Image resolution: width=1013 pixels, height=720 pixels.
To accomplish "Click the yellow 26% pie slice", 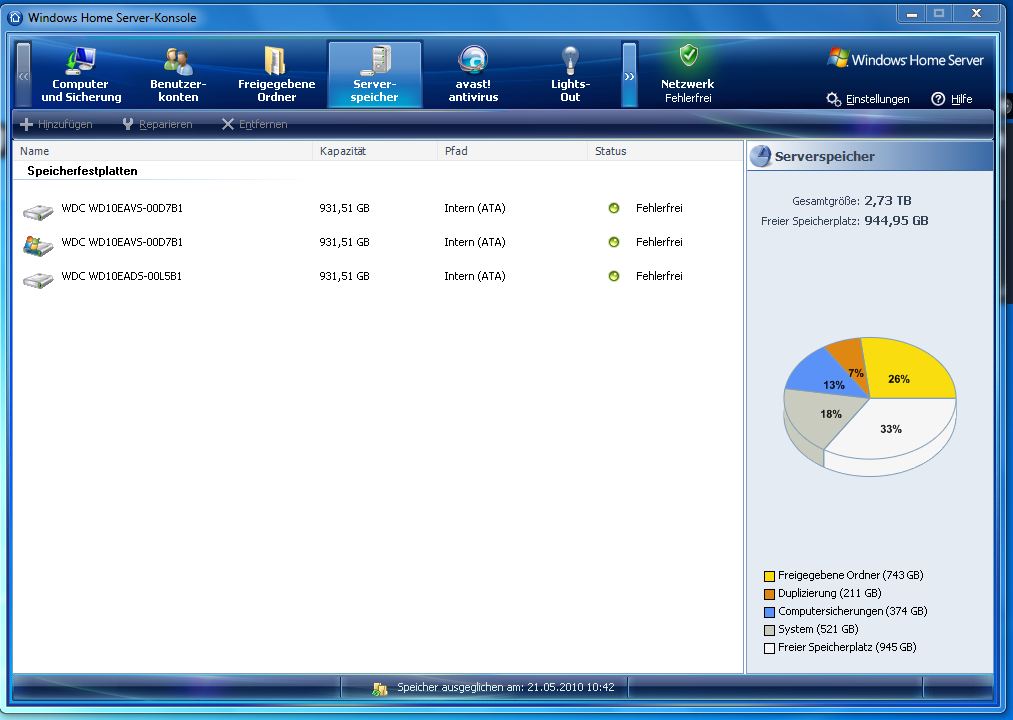I will 908,370.
